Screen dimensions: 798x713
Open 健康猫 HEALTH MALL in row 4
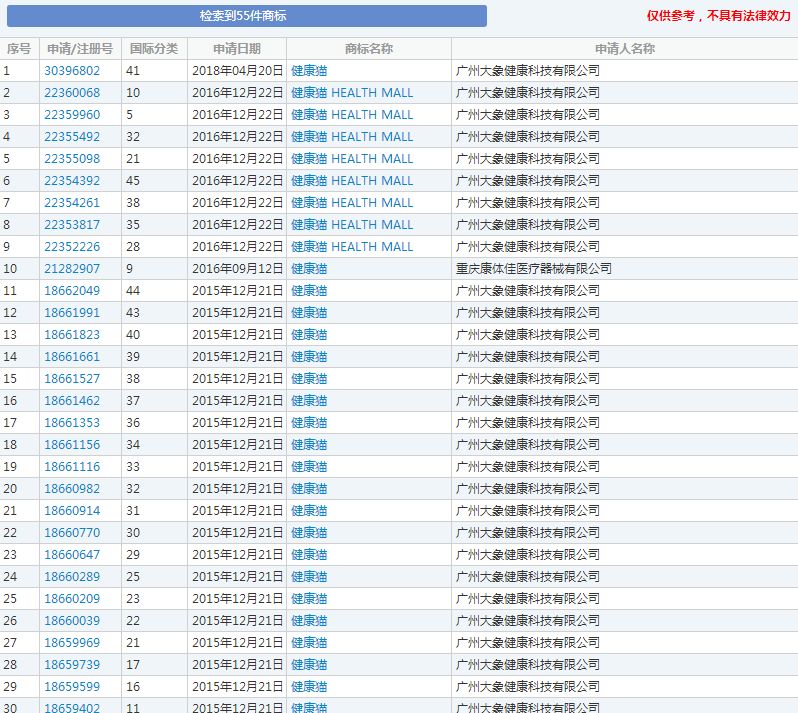pyautogui.click(x=352, y=137)
